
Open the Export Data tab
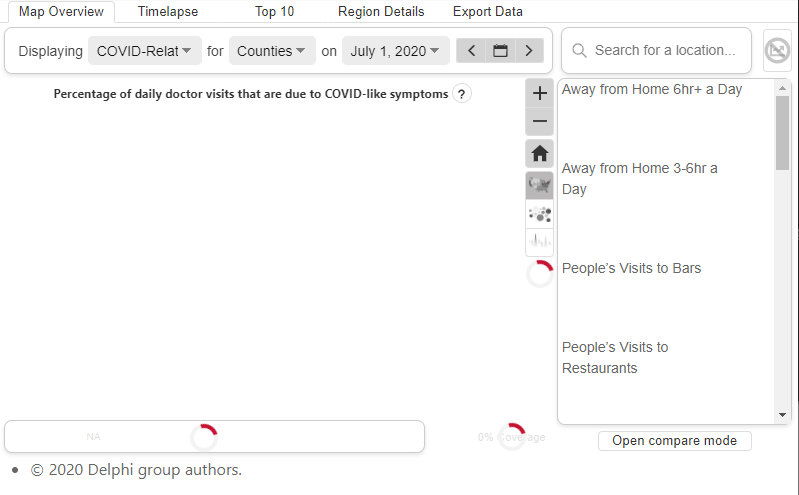coord(488,11)
